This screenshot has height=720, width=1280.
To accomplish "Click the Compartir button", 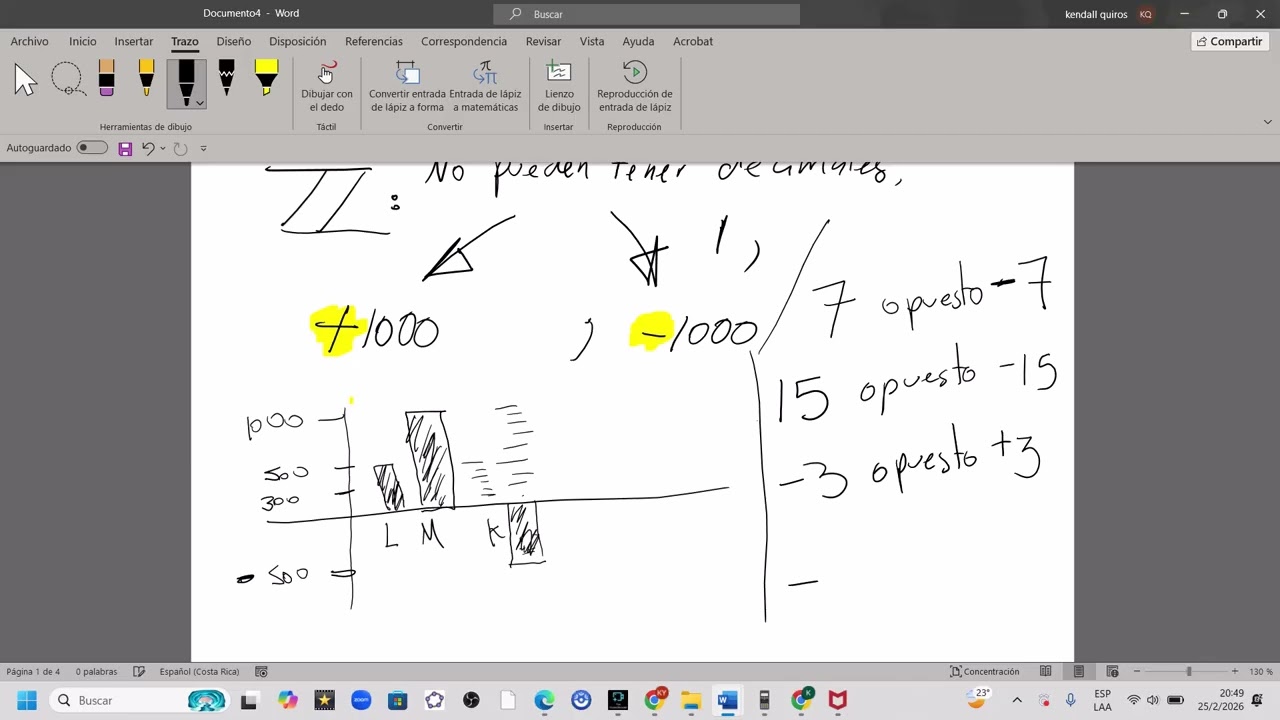I will pyautogui.click(x=1229, y=41).
